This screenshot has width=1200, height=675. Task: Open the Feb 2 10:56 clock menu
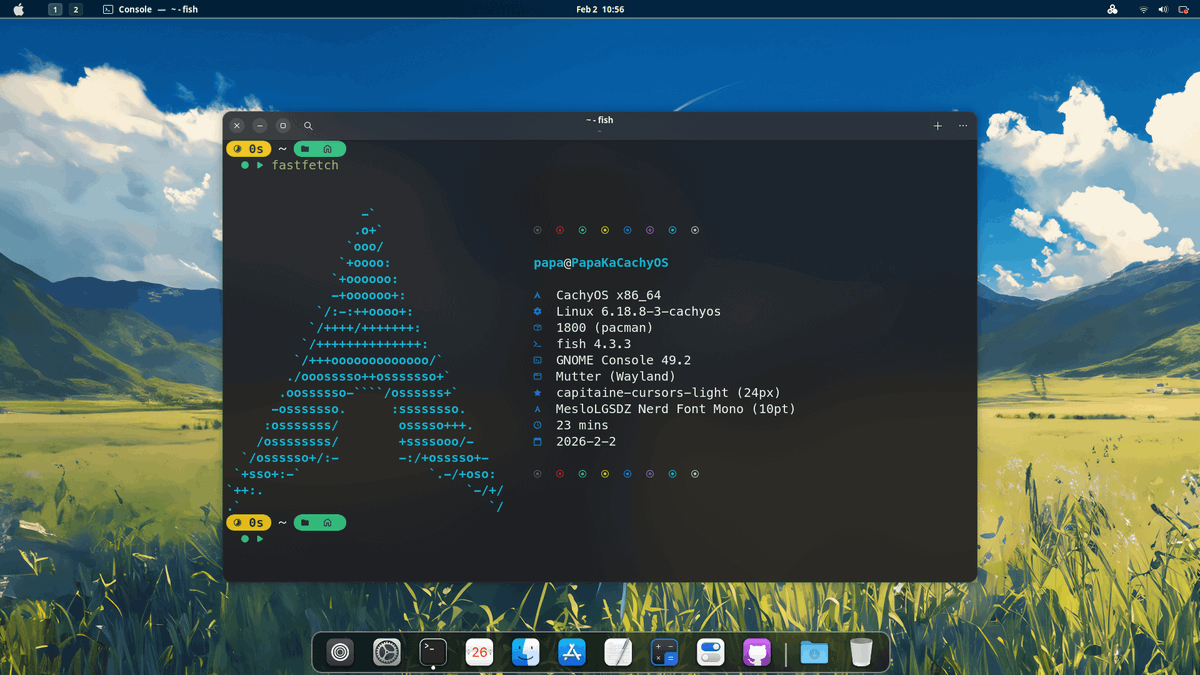point(600,9)
